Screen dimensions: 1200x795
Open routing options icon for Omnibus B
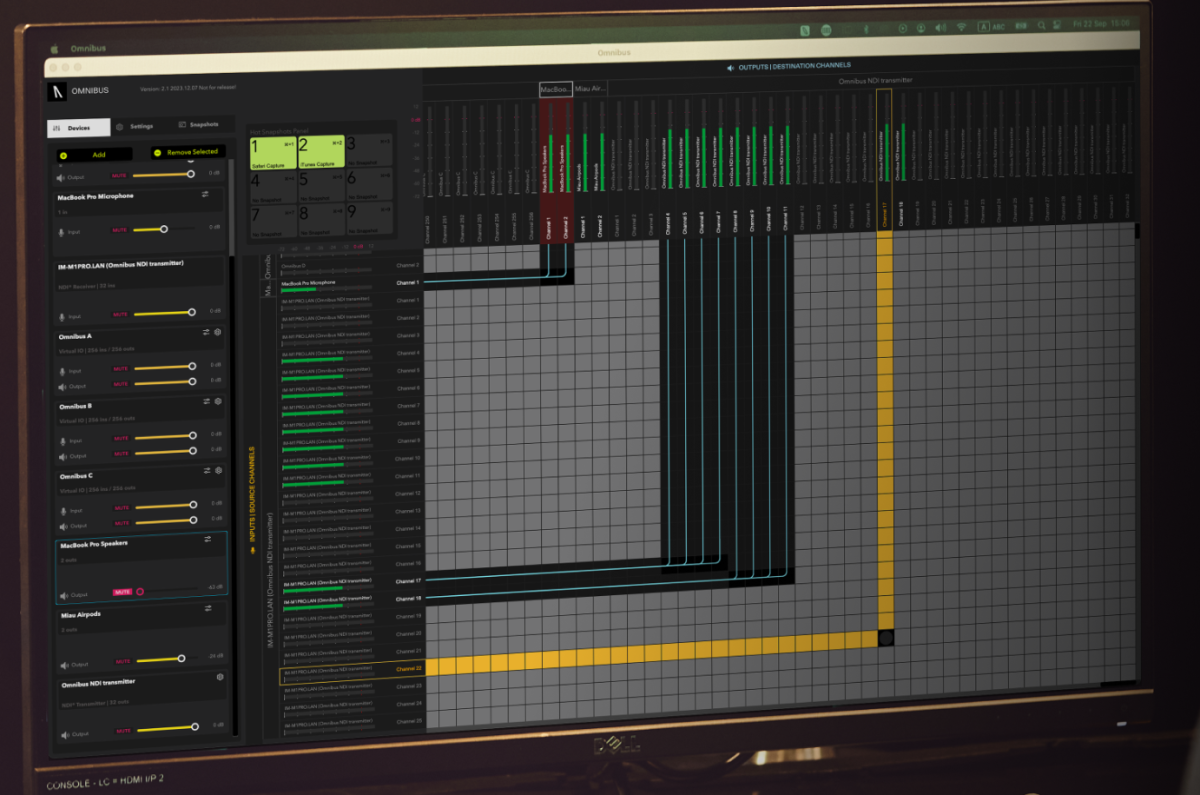206,401
